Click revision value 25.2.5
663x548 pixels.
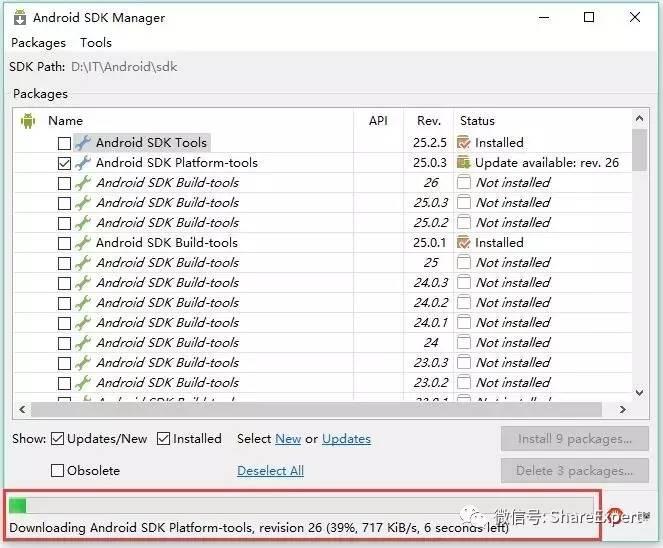tap(430, 143)
